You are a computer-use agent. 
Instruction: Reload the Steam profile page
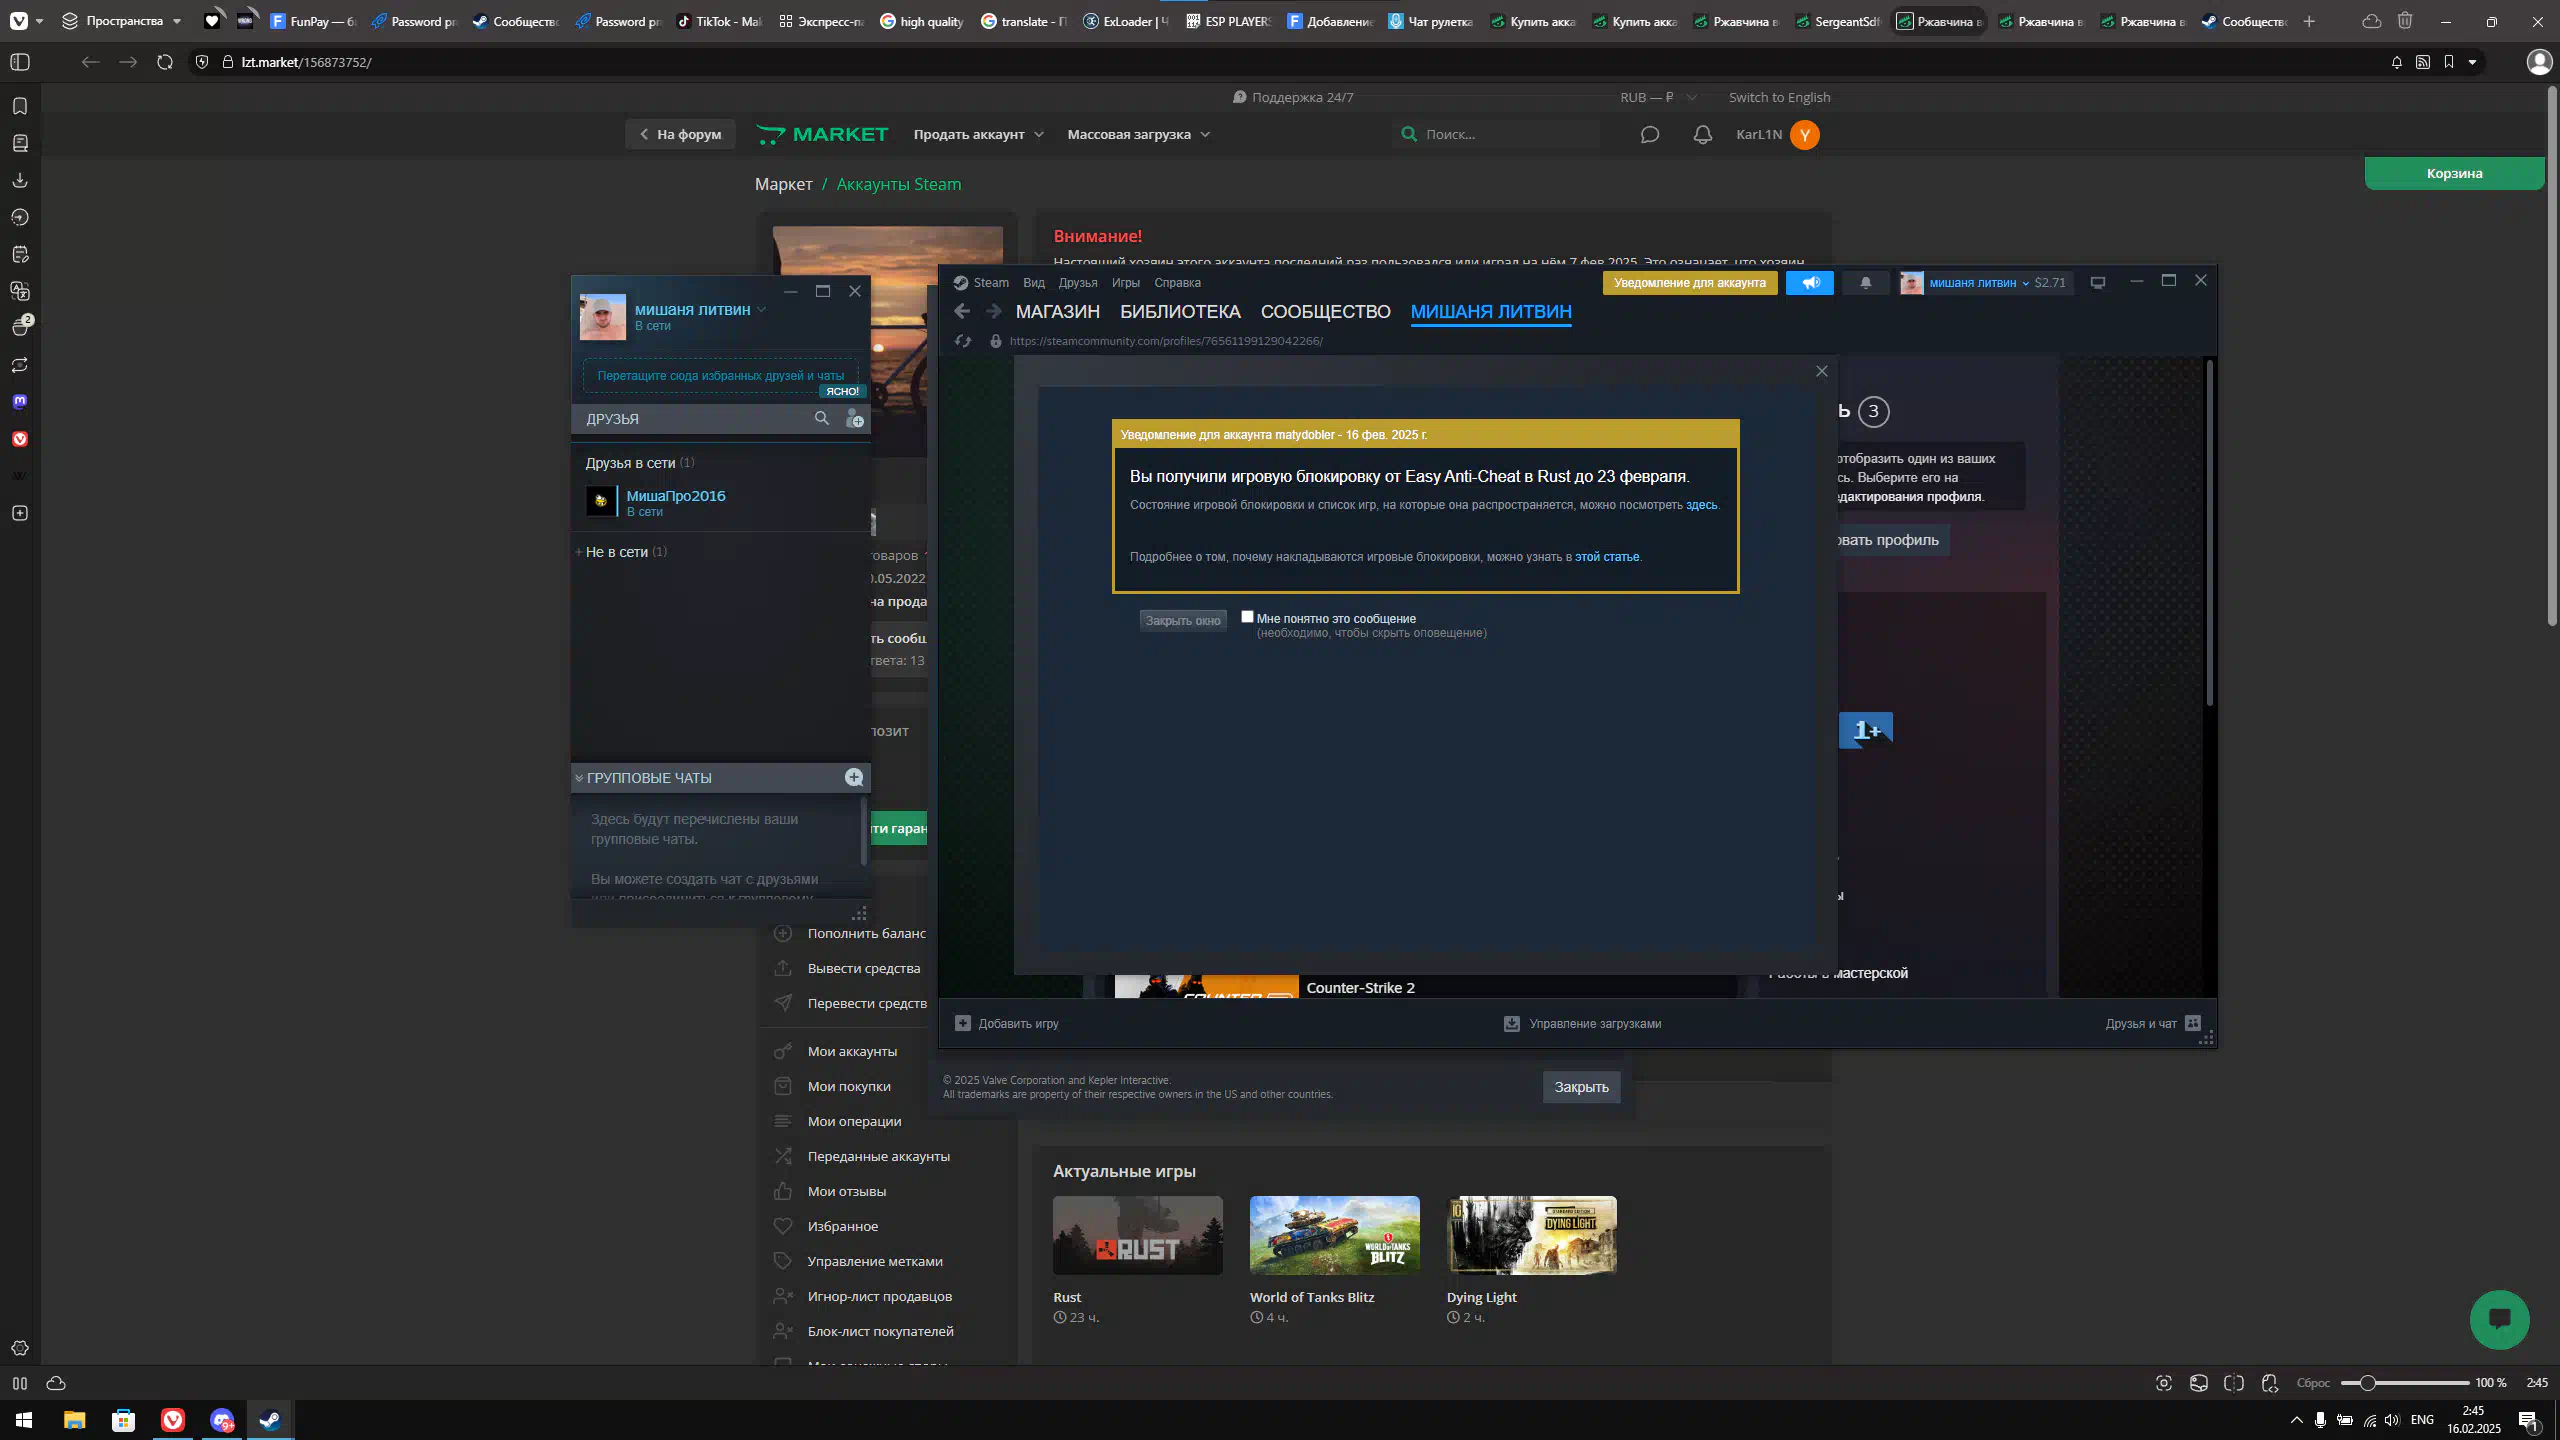[x=963, y=341]
